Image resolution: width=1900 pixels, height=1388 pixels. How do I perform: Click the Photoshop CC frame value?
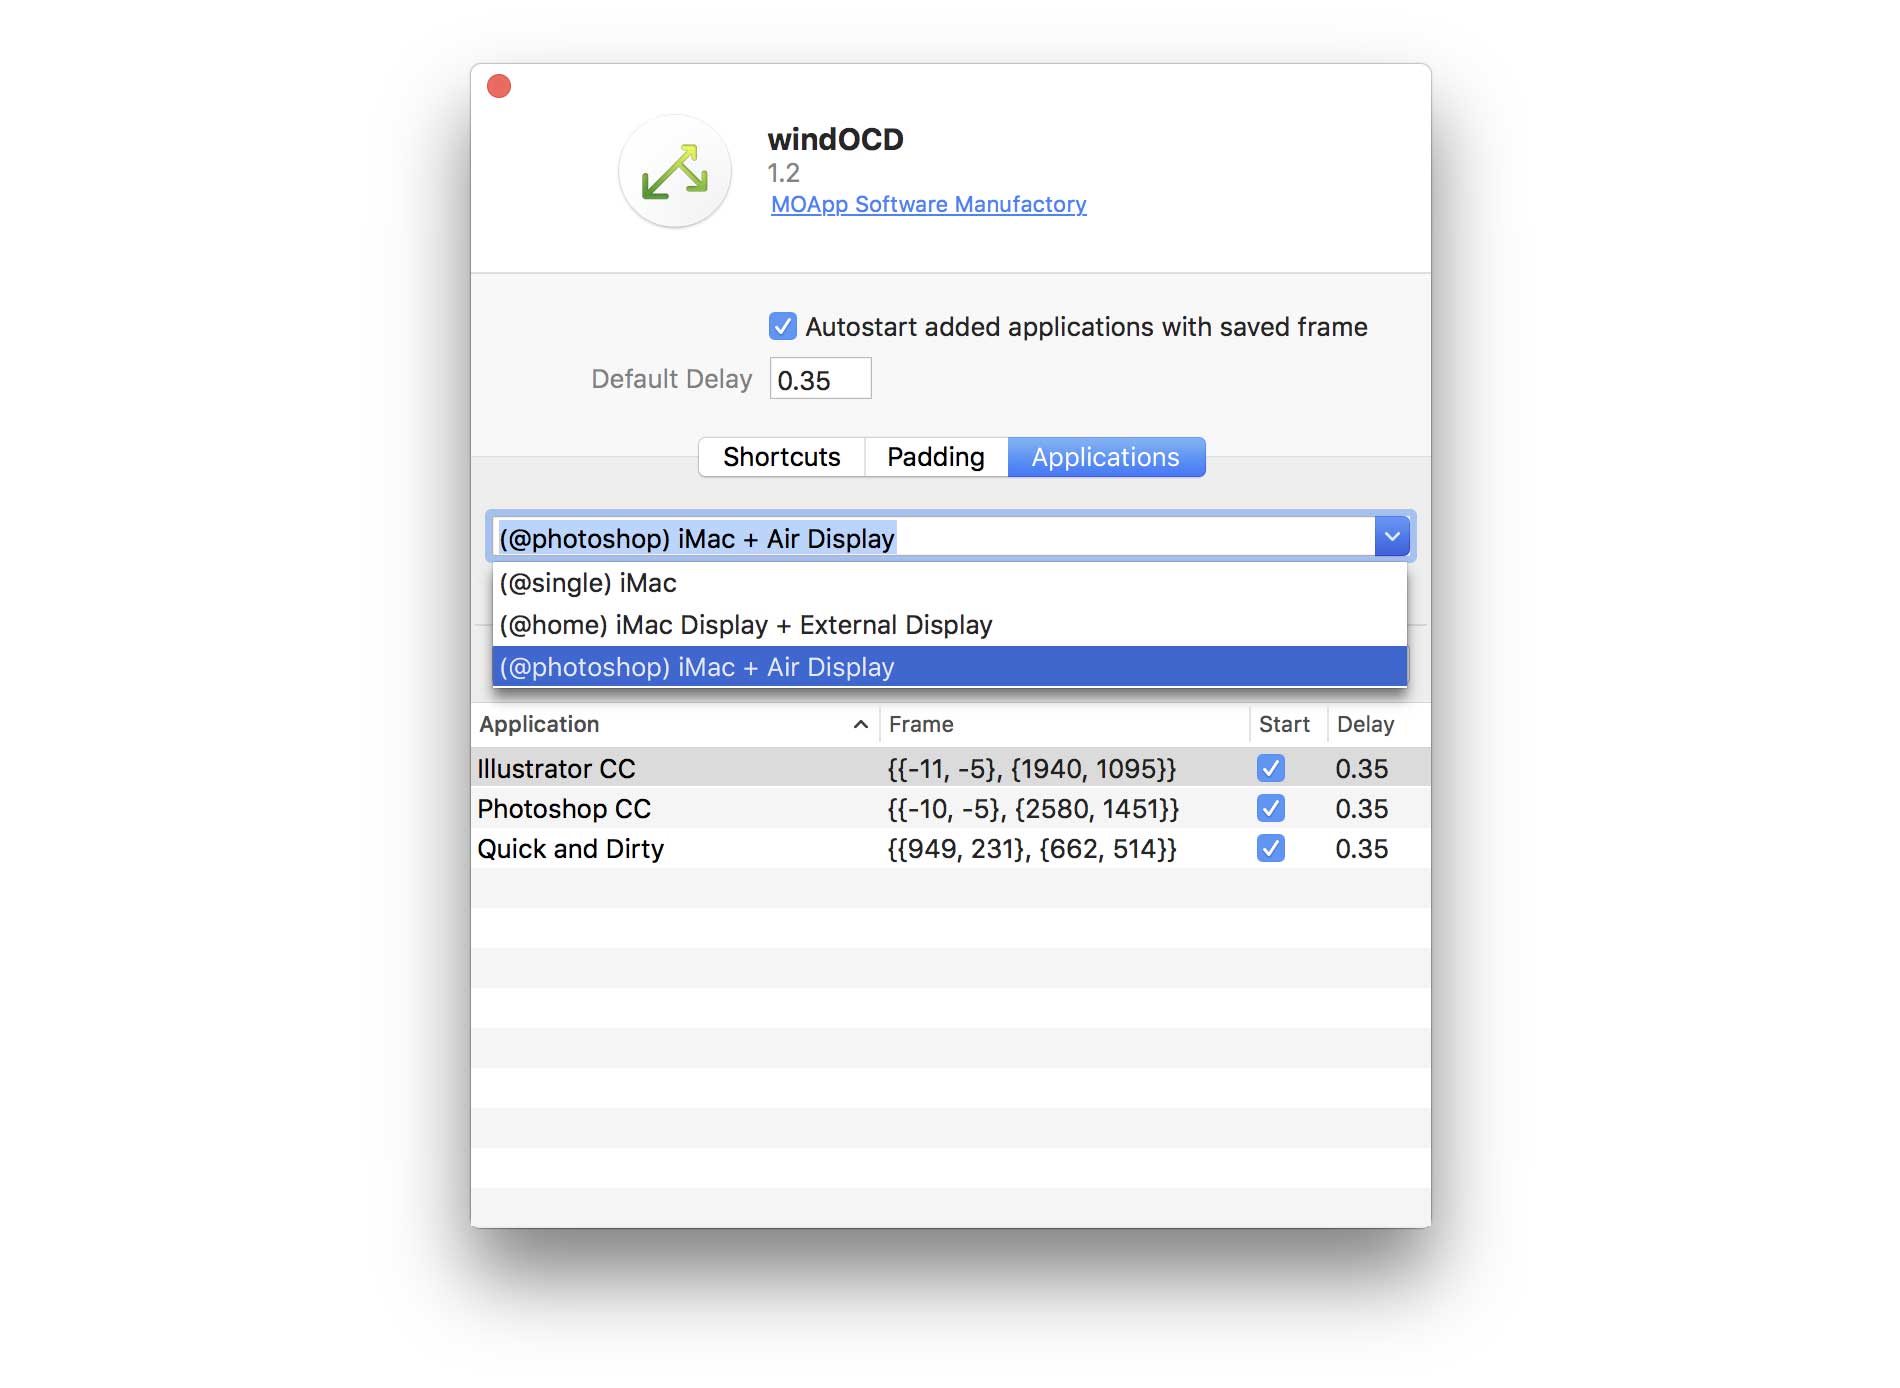click(x=1034, y=809)
